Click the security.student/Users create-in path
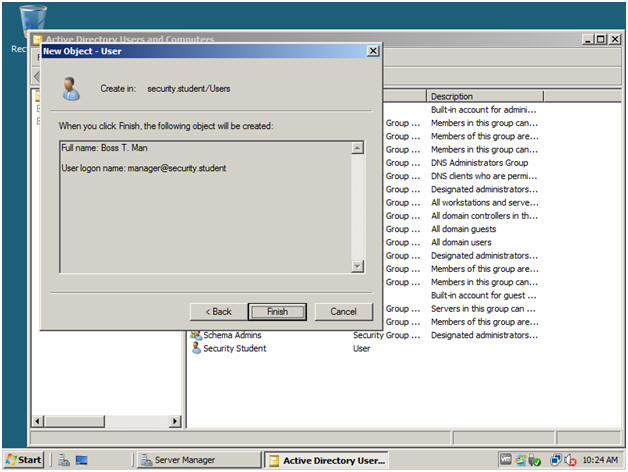This screenshot has width=628, height=472. coord(189,89)
